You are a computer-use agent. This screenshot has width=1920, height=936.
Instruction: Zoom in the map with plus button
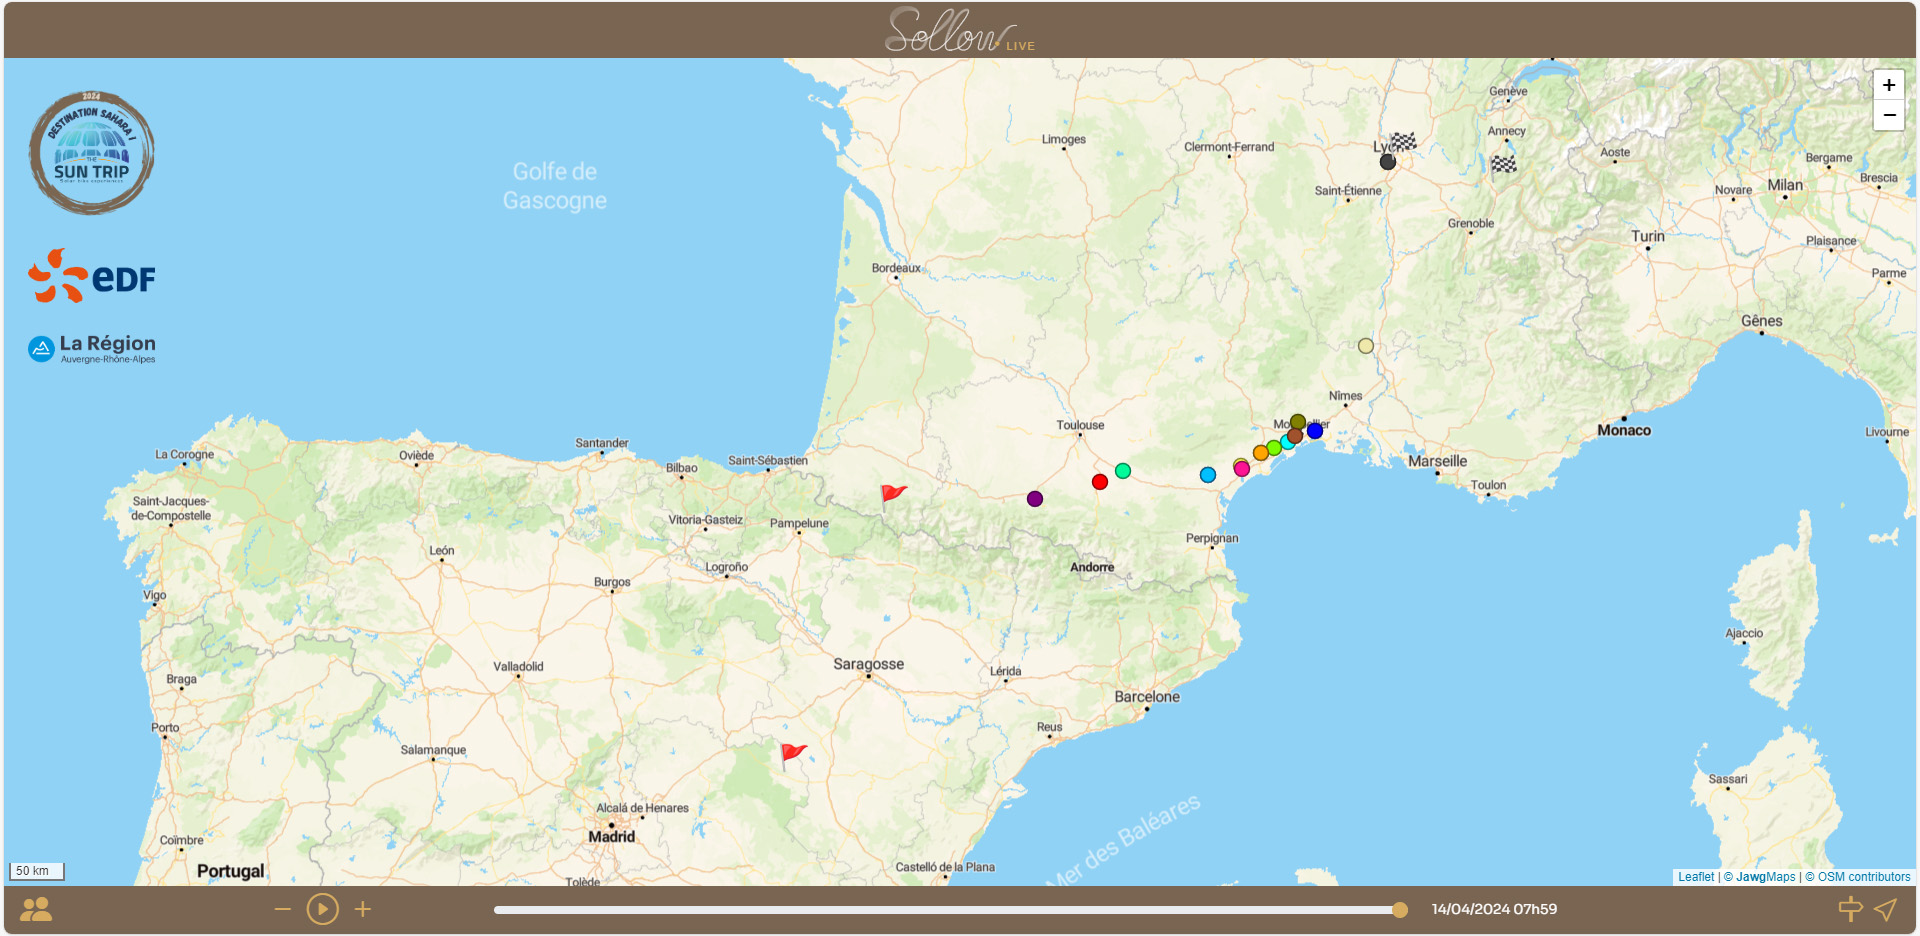click(x=1888, y=85)
